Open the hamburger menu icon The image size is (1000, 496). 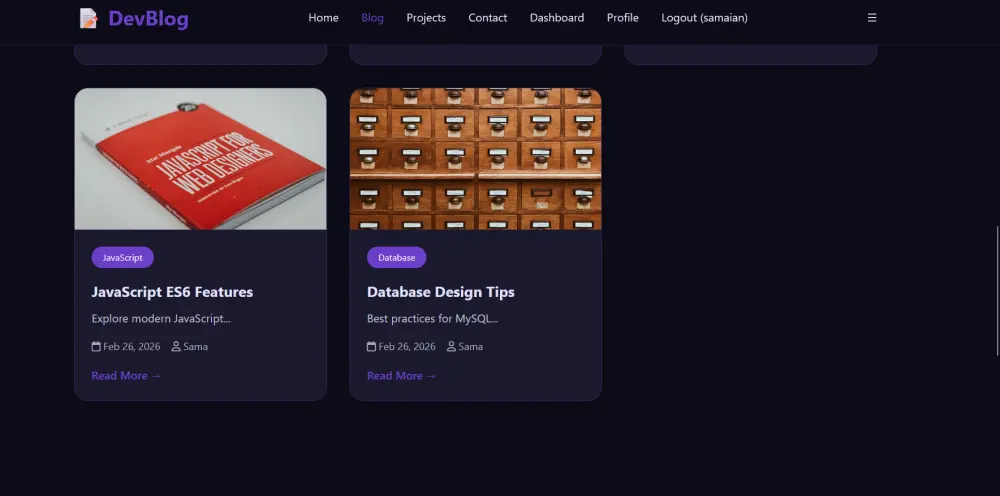click(872, 18)
